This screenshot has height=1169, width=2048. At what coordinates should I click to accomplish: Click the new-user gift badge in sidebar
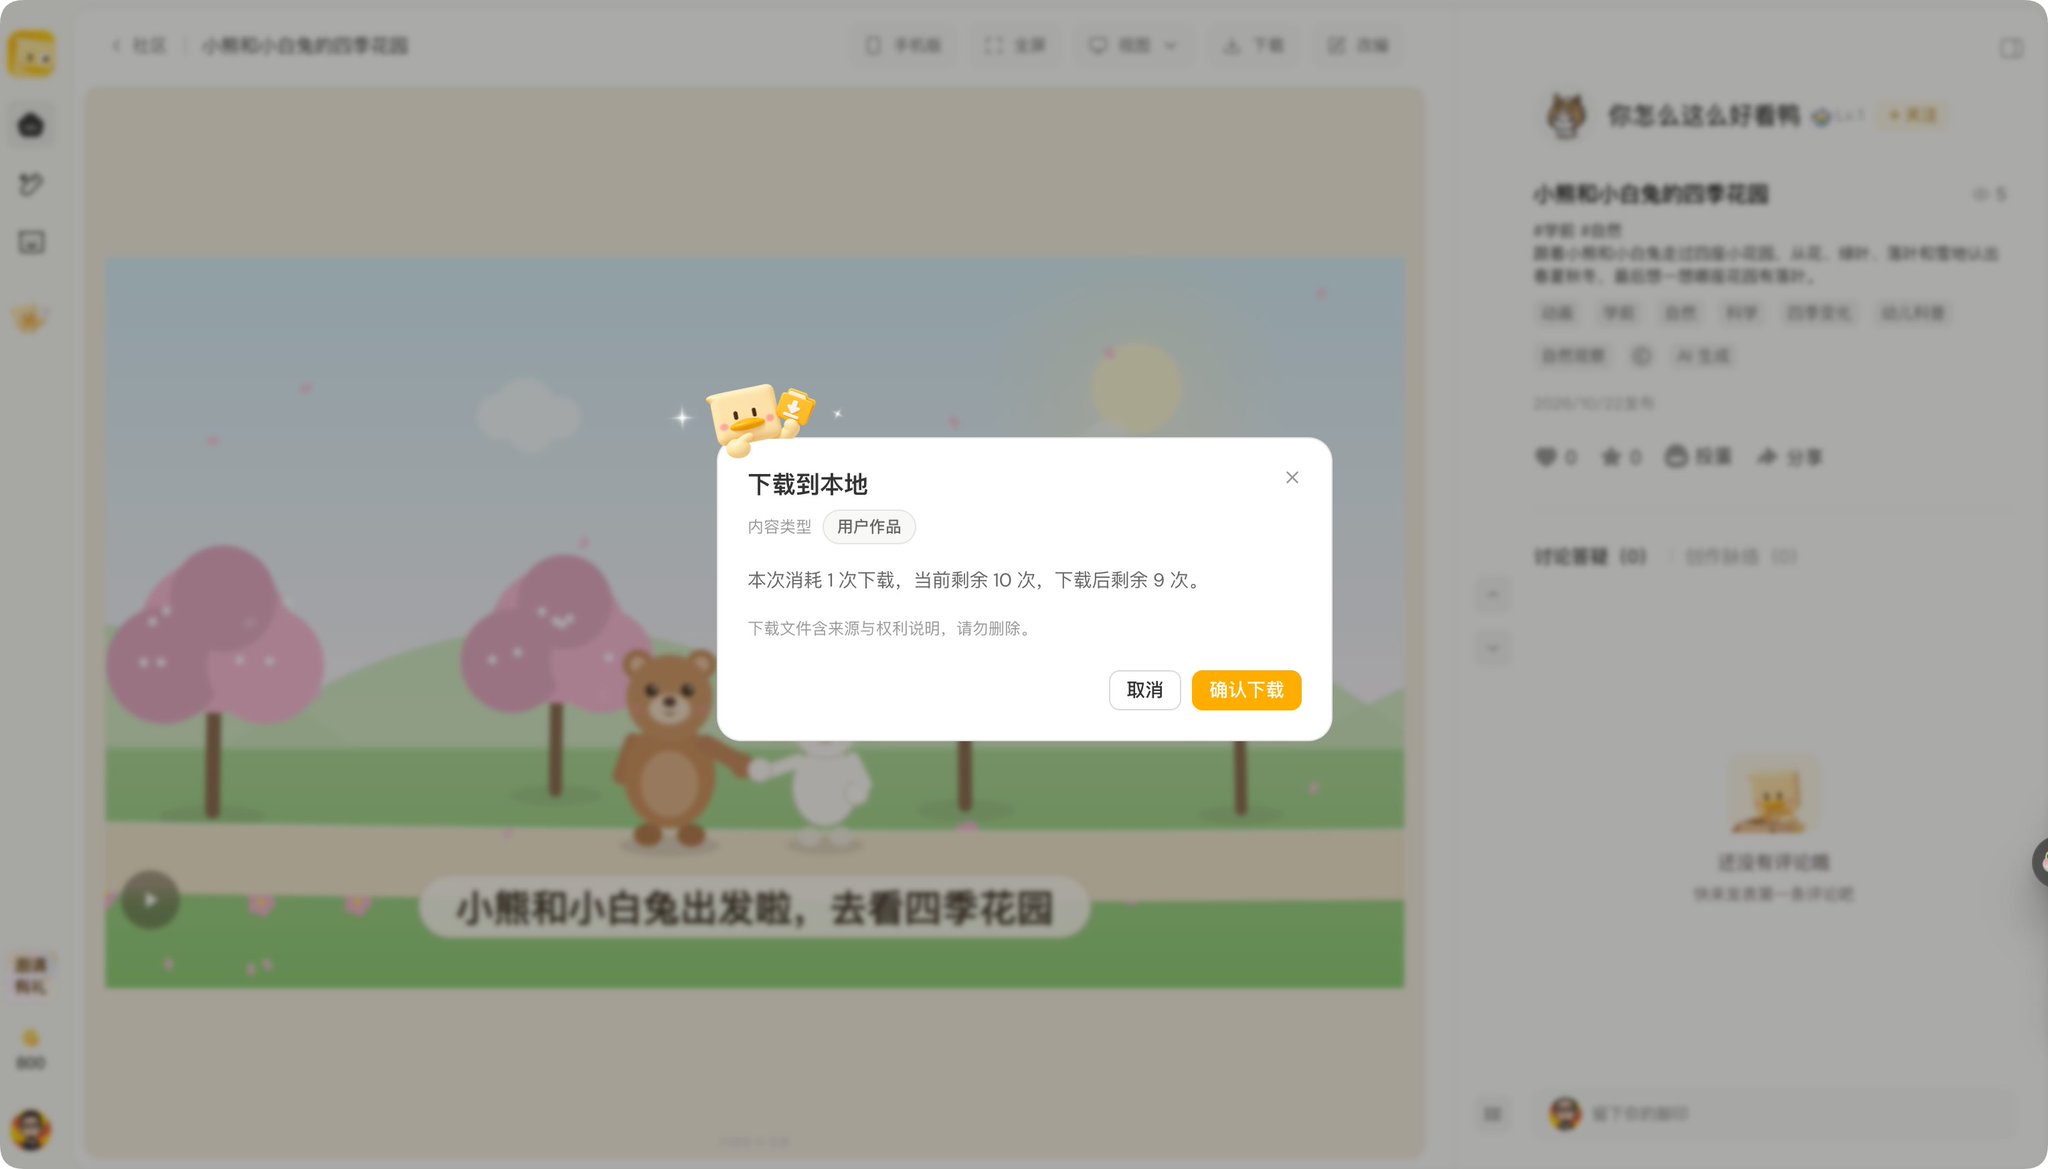pos(31,975)
